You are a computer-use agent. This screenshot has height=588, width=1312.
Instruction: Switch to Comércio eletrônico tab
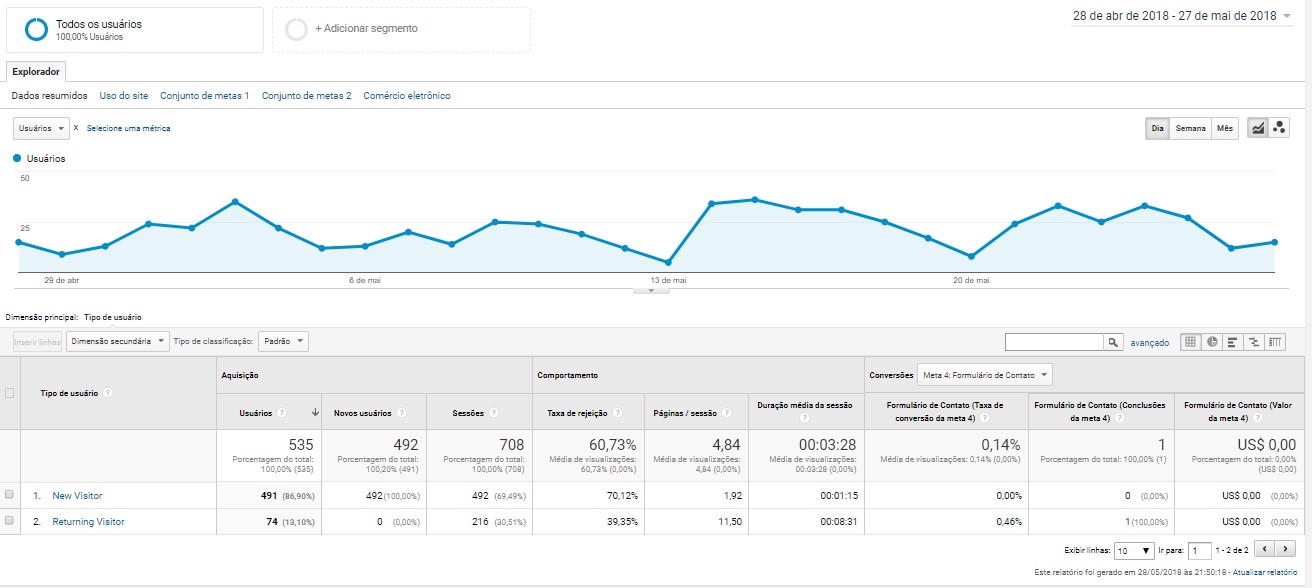tap(407, 96)
